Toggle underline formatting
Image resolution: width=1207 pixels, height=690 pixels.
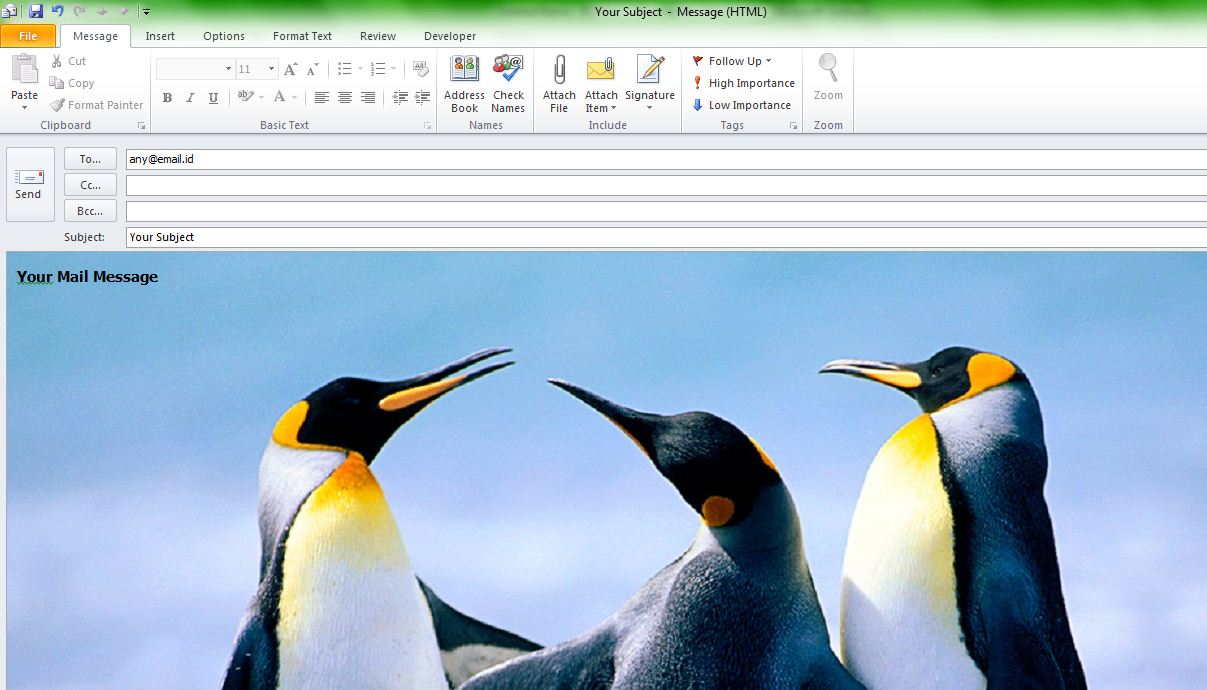tap(211, 97)
